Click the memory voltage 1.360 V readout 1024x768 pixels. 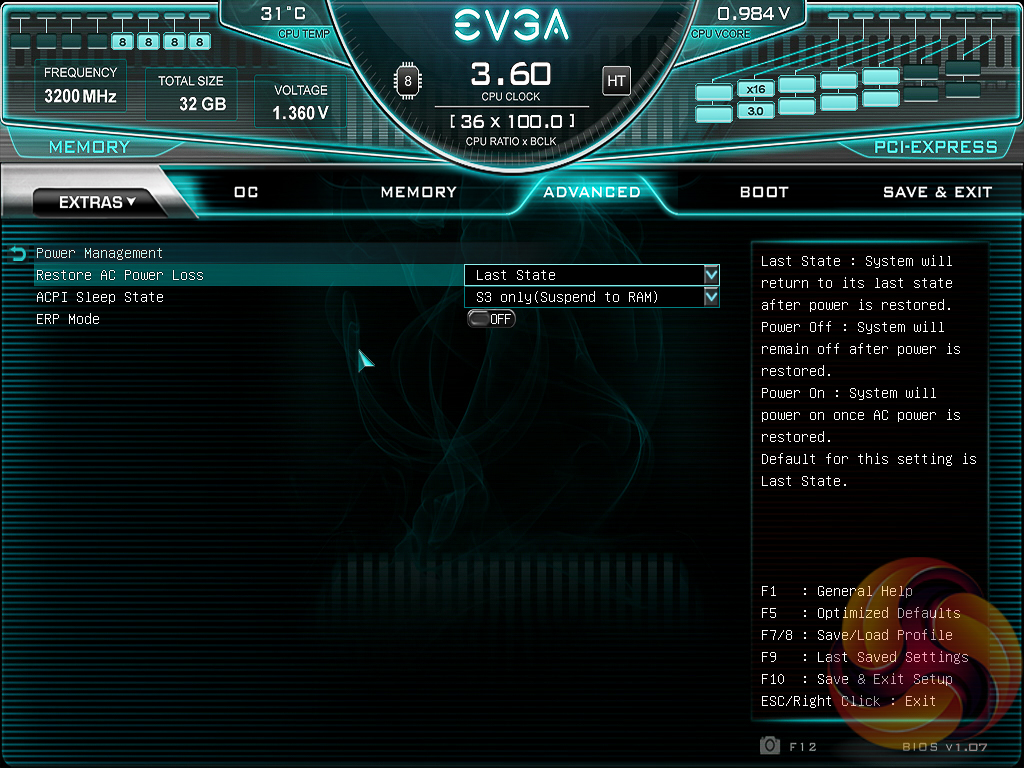(x=300, y=113)
